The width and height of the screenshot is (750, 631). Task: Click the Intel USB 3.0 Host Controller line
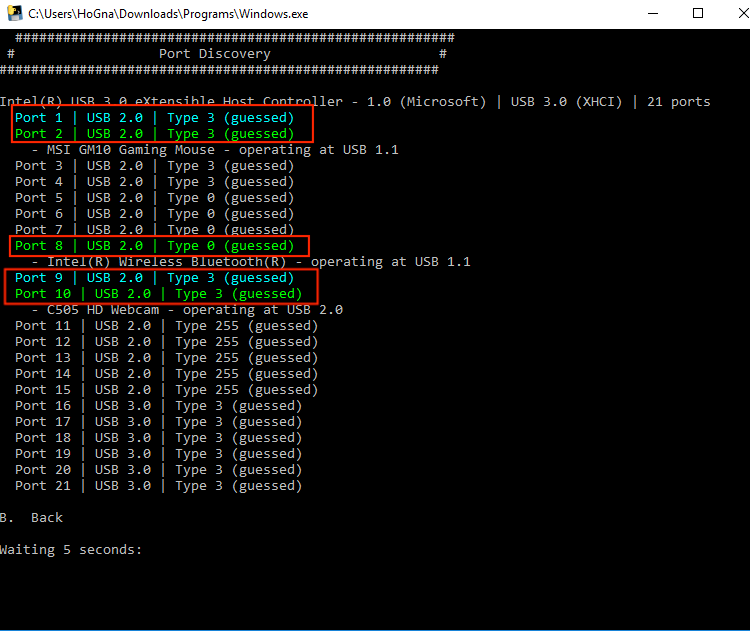click(x=355, y=102)
